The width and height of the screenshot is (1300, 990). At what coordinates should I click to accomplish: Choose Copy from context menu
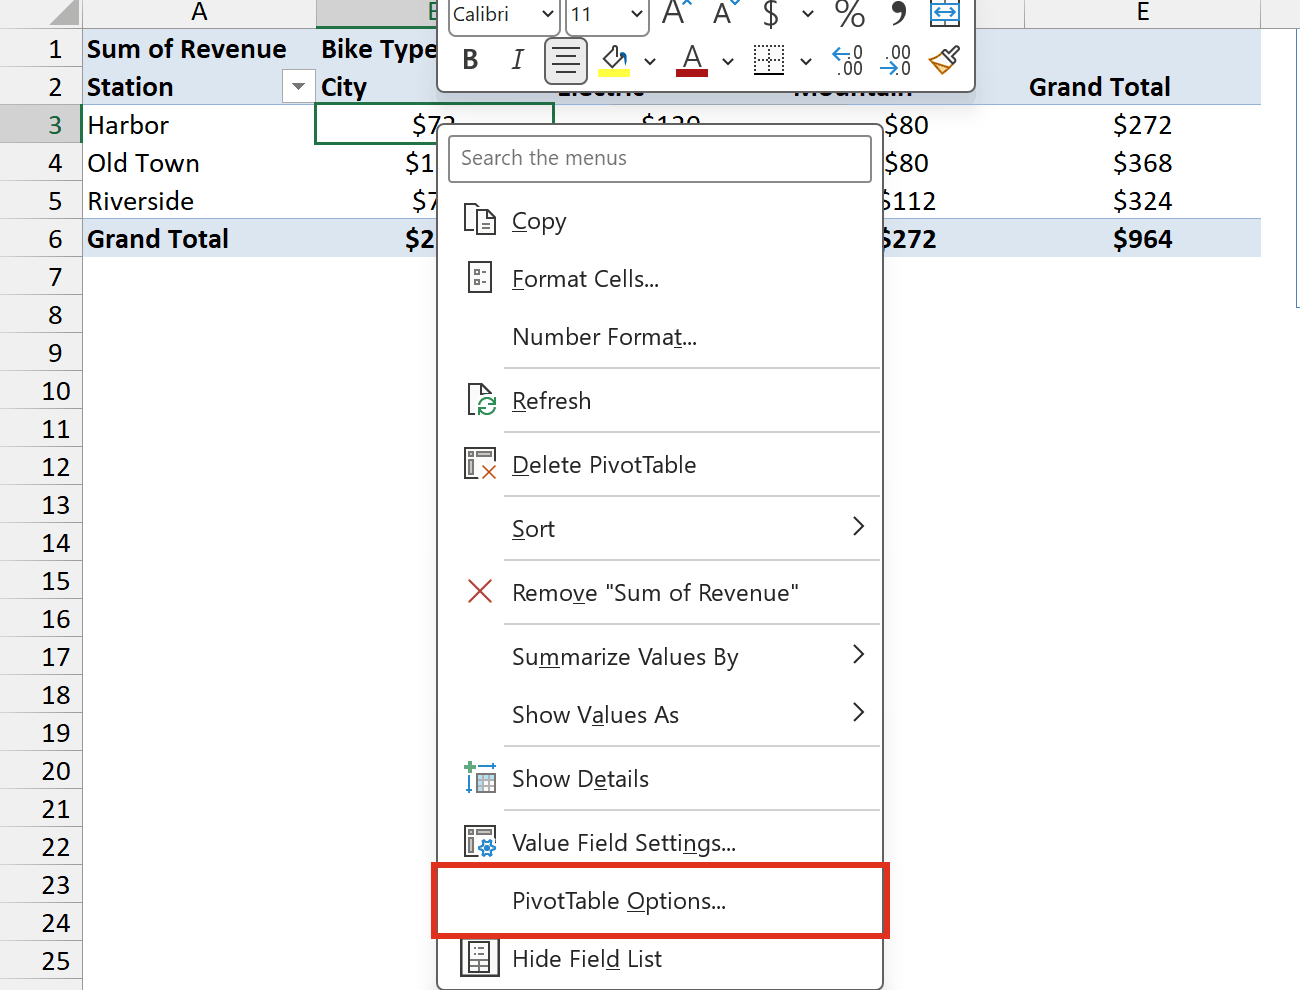660,221
